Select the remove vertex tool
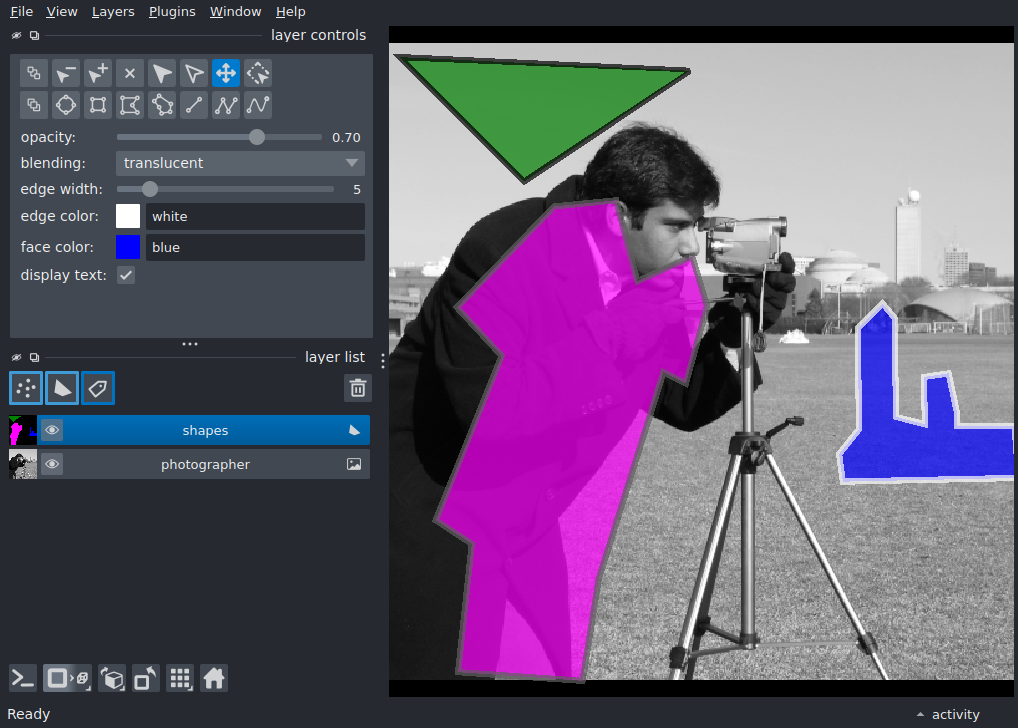 [66, 73]
